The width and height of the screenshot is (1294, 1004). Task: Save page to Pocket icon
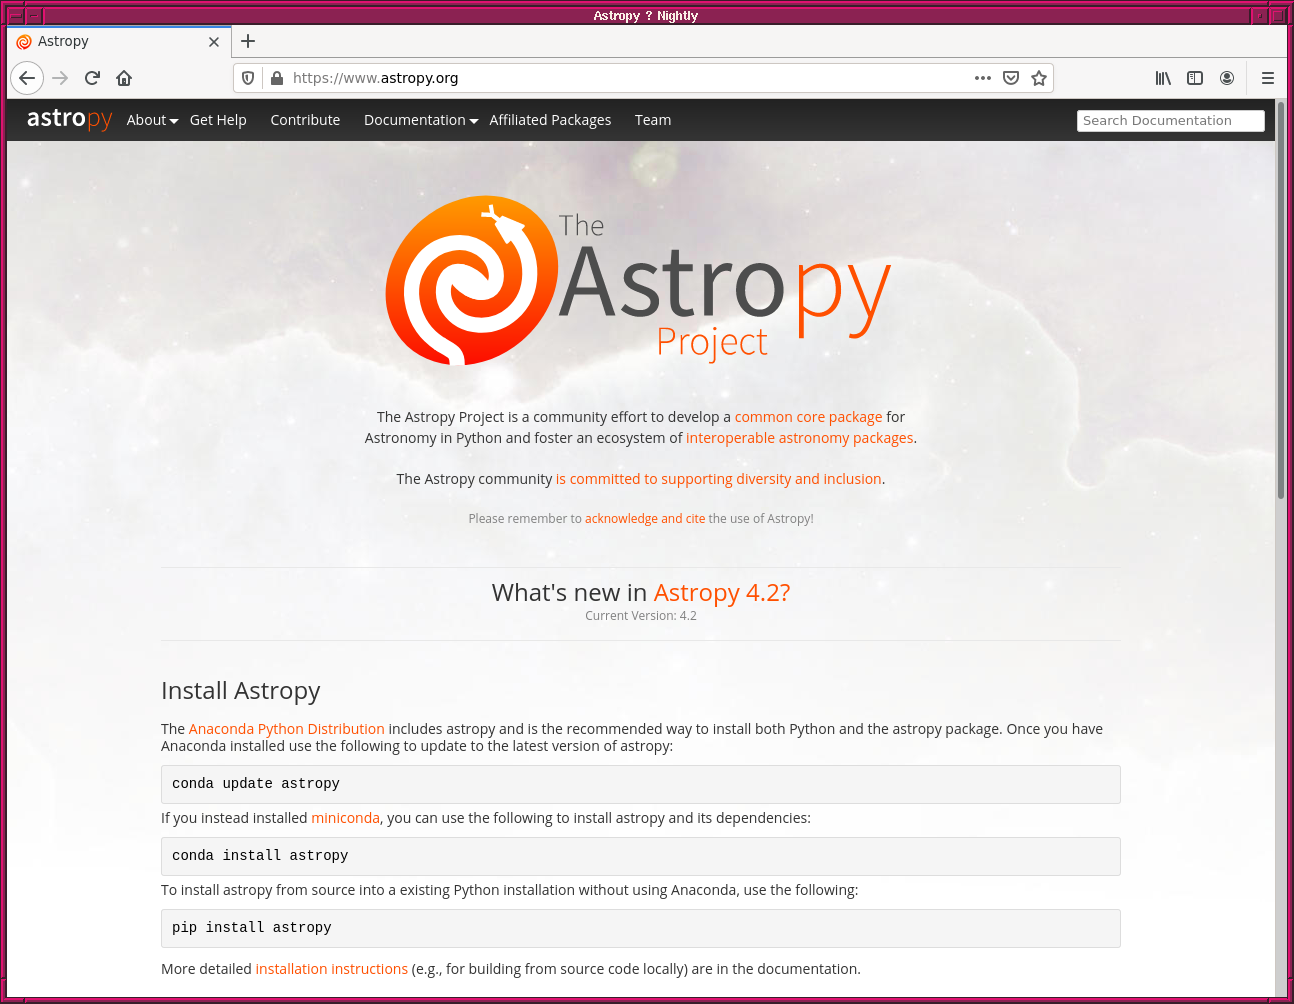click(x=1011, y=78)
